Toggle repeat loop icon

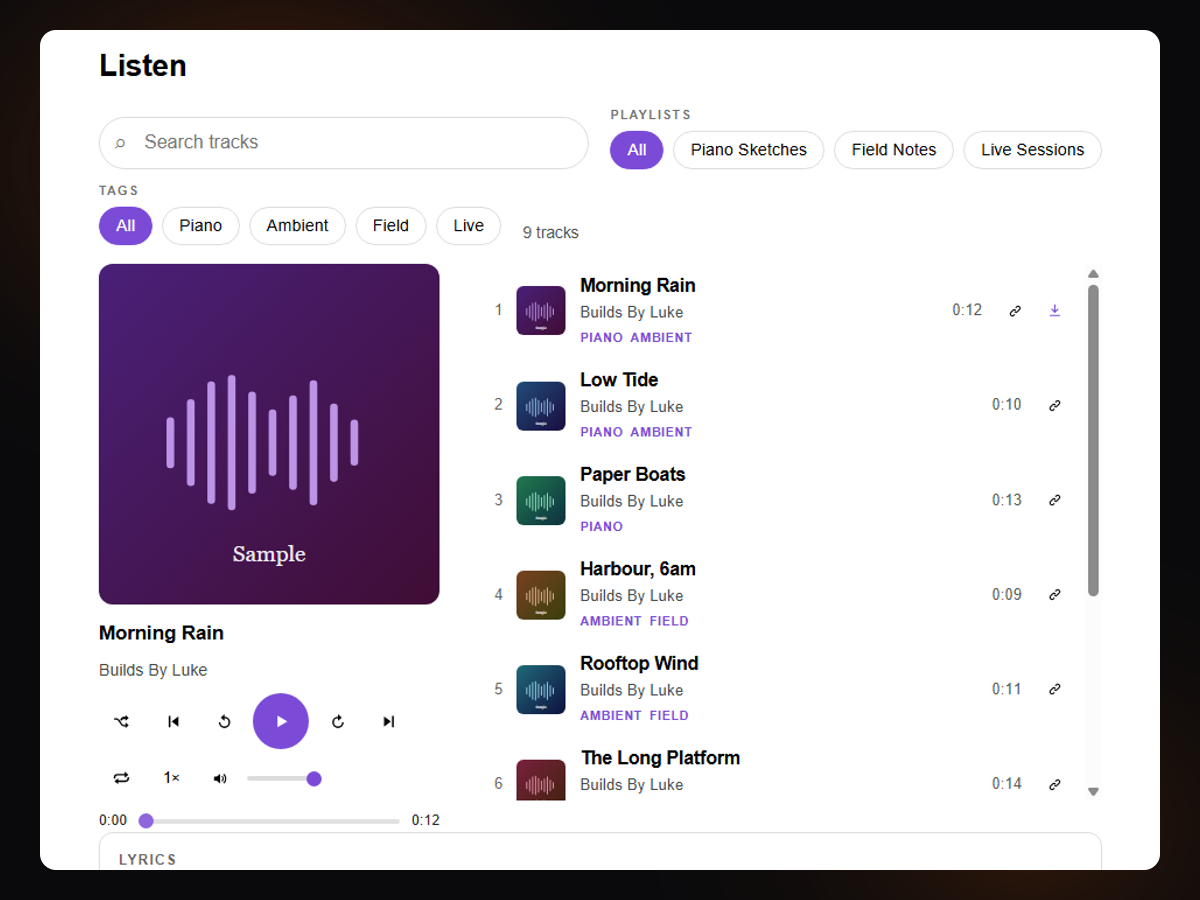[121, 778]
